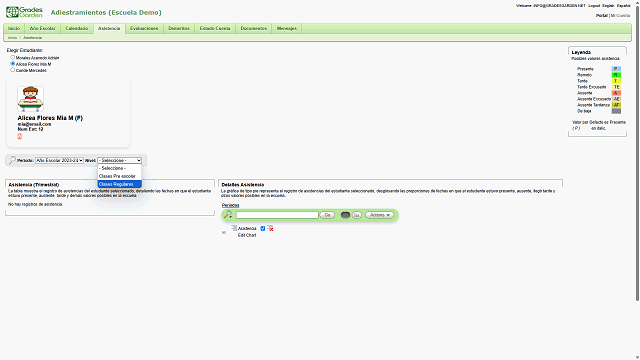The height and width of the screenshot is (360, 640).
Task: Select student Alicea Flores Mia M radio
Action: tap(13, 64)
